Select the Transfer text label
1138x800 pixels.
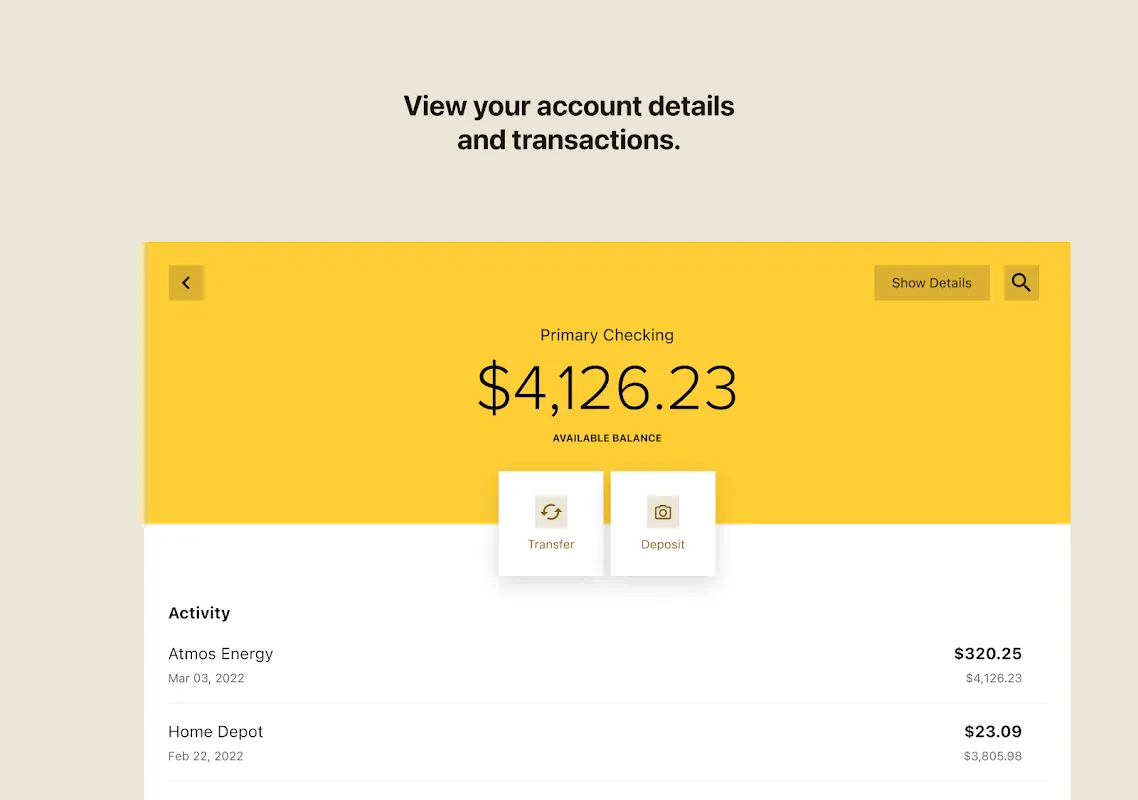551,544
